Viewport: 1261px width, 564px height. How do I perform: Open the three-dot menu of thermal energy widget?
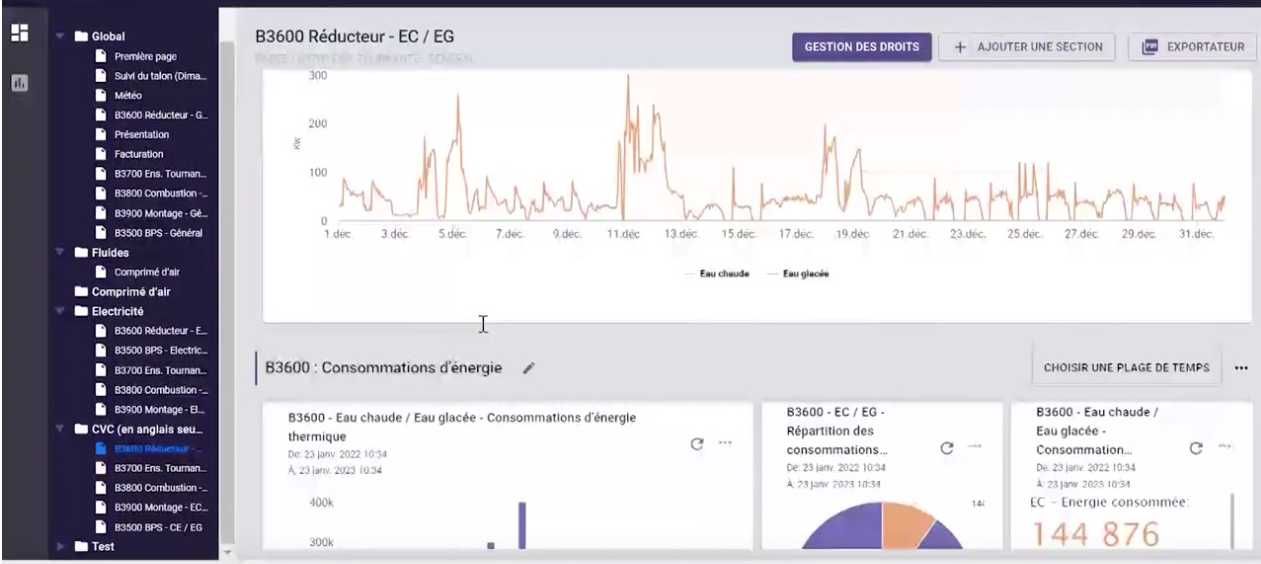(x=725, y=444)
